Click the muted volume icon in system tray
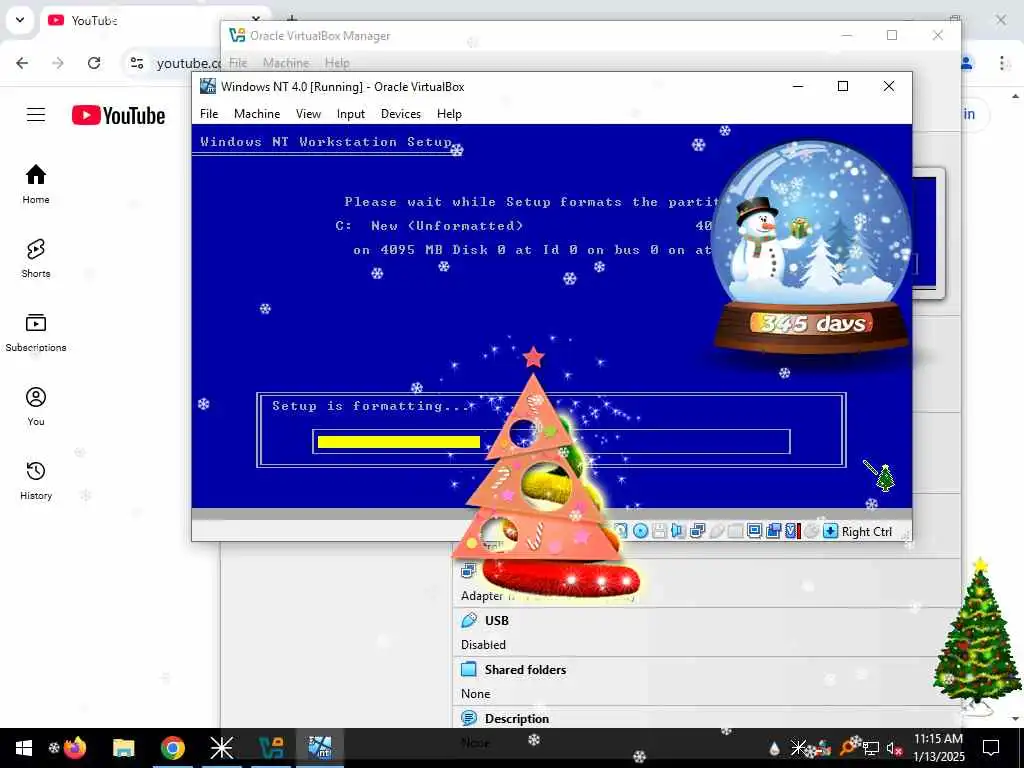 click(x=894, y=748)
